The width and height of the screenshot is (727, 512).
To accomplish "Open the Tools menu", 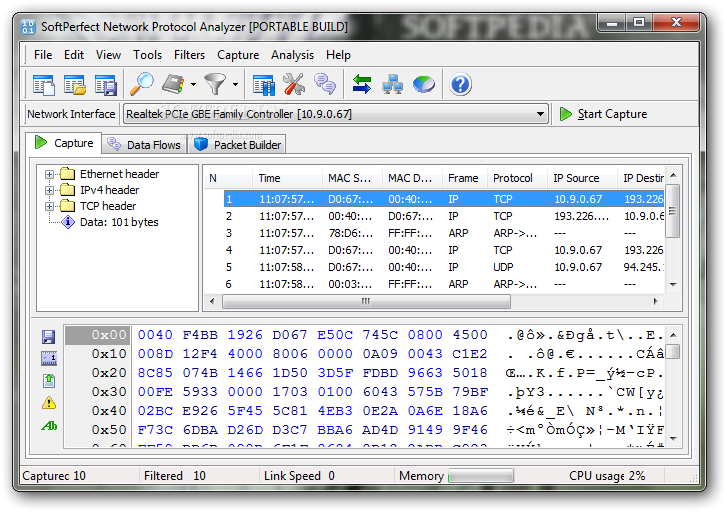I will tap(147, 55).
